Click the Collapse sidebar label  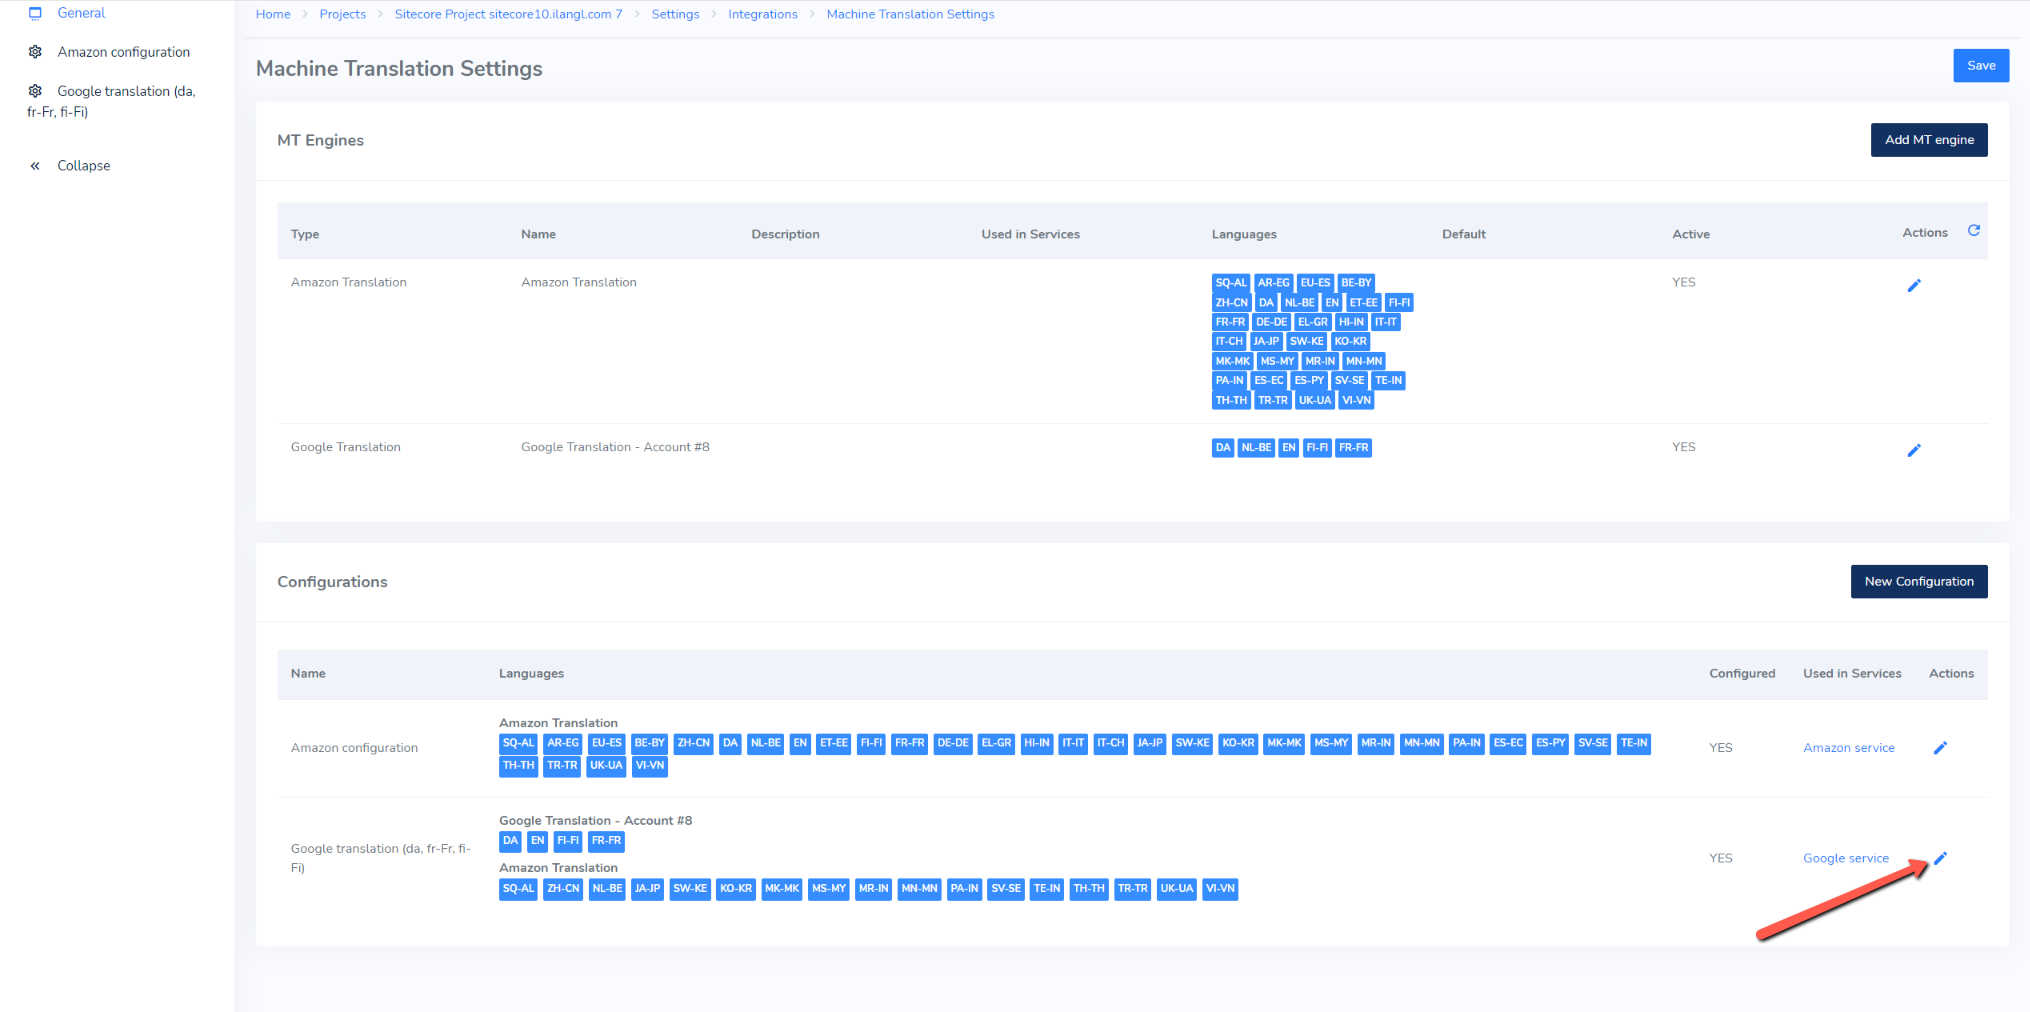(x=84, y=166)
